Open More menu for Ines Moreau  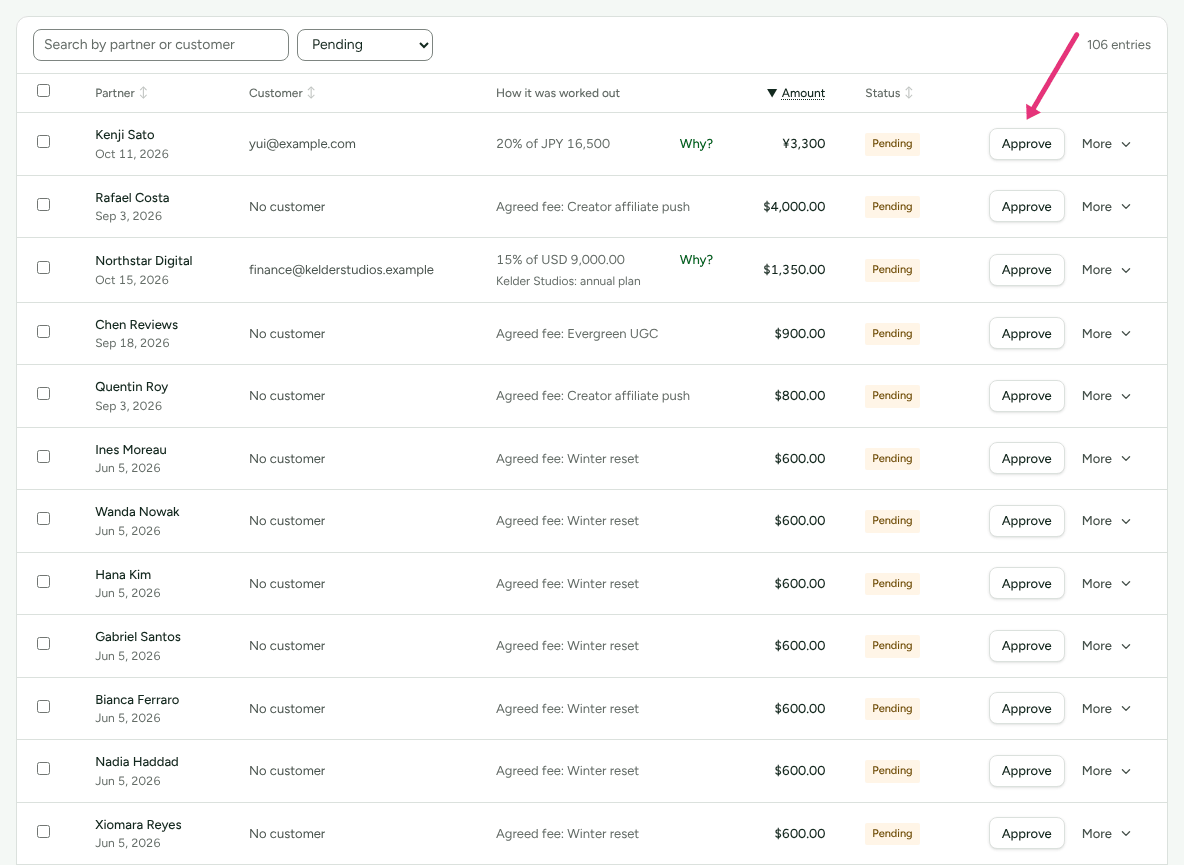point(1105,459)
